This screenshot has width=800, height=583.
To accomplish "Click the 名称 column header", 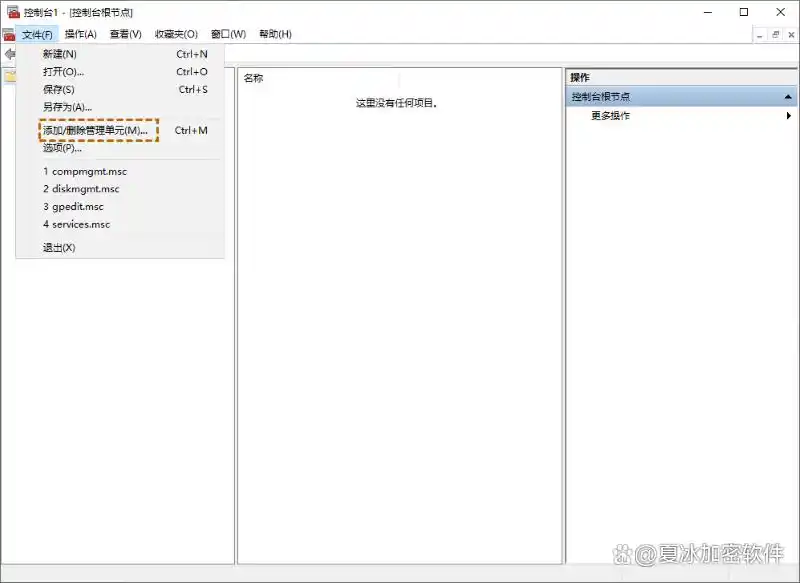I will coord(254,77).
